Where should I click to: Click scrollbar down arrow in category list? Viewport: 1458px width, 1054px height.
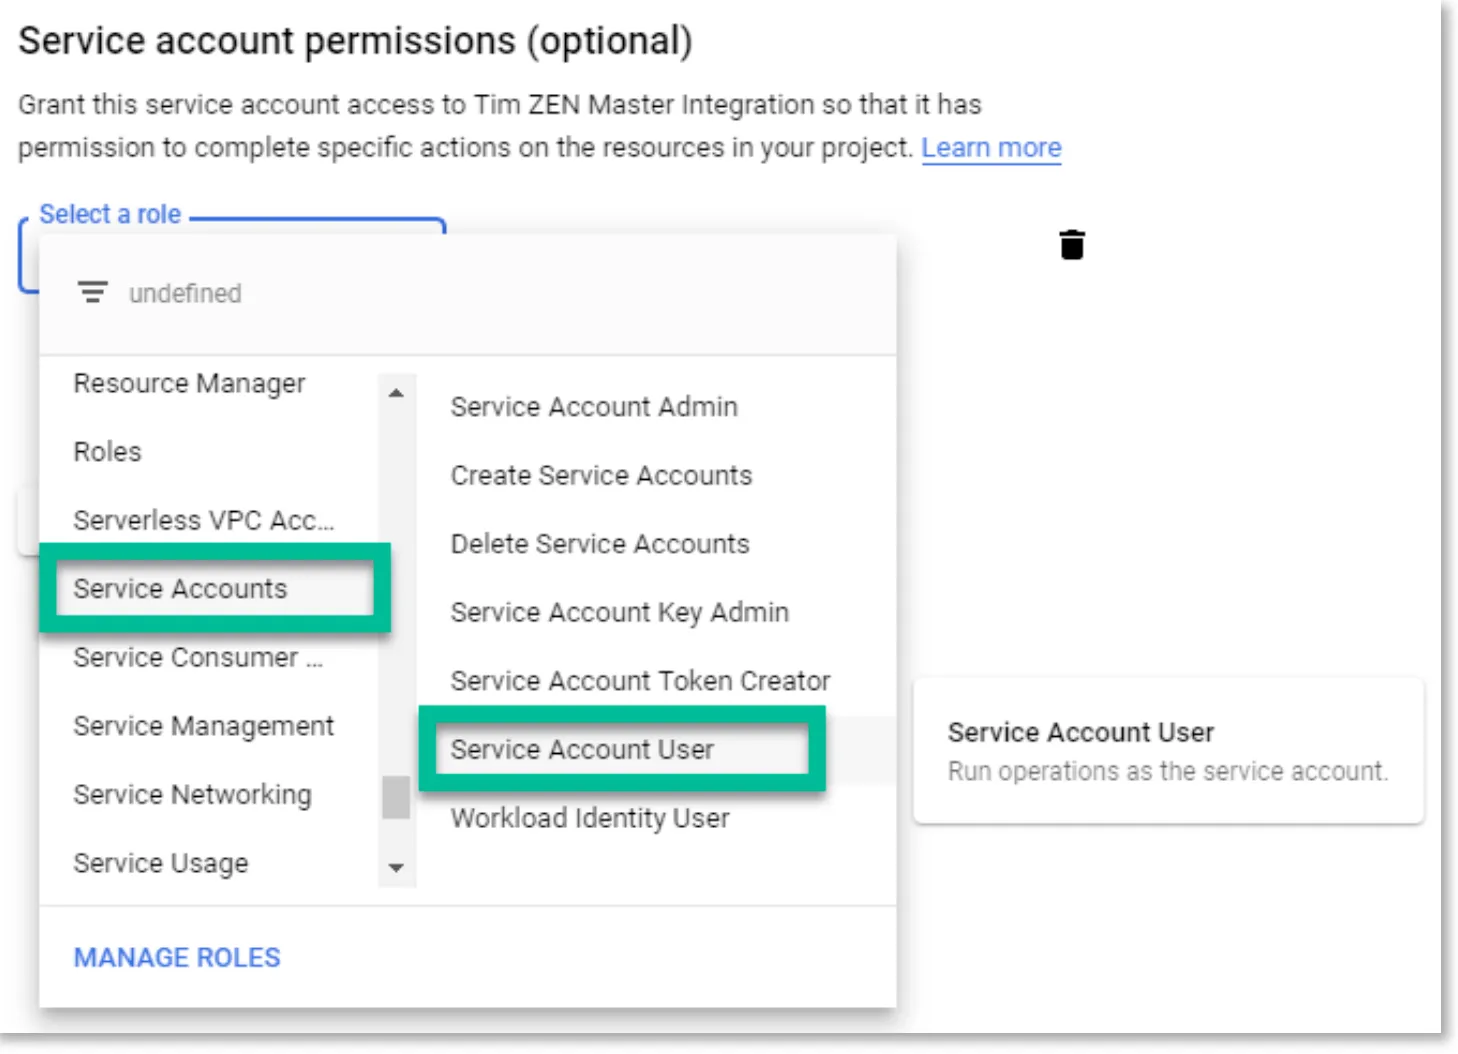tap(396, 867)
